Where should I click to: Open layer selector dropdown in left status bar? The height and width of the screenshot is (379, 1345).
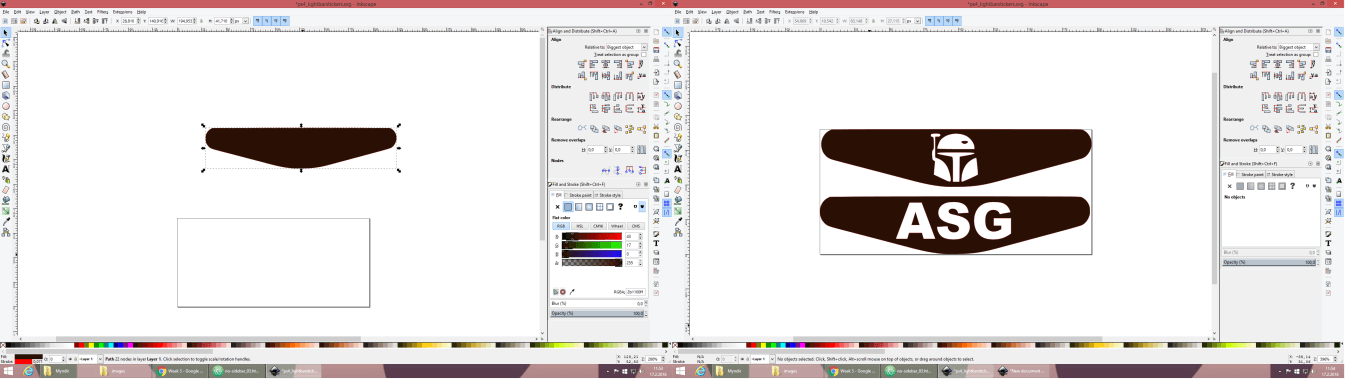[x=90, y=359]
